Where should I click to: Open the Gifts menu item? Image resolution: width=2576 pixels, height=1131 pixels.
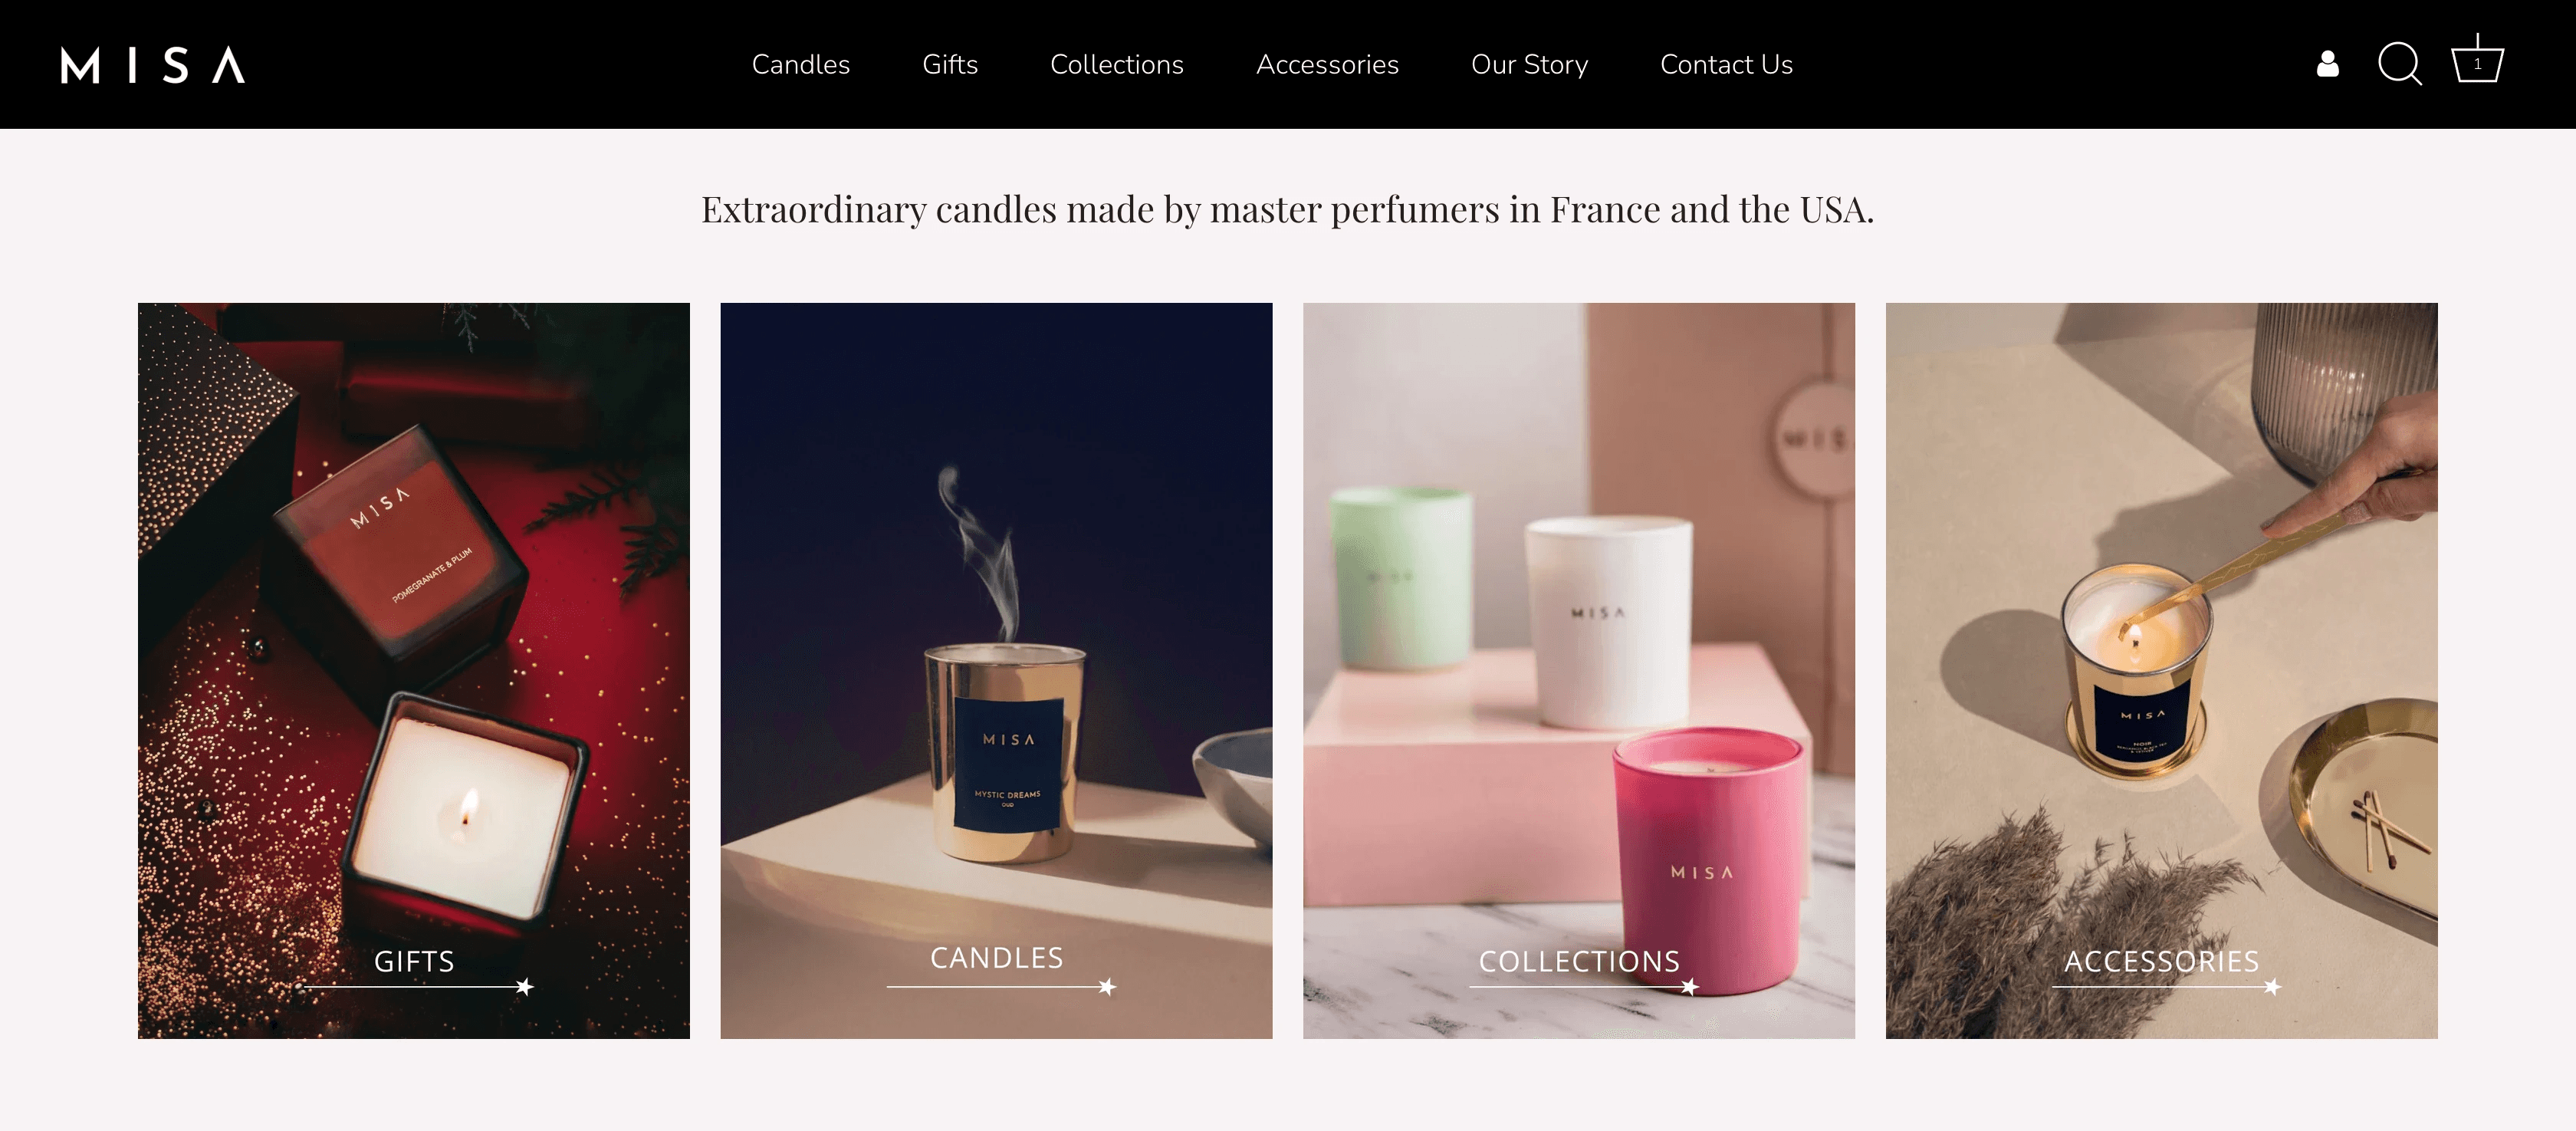tap(949, 65)
